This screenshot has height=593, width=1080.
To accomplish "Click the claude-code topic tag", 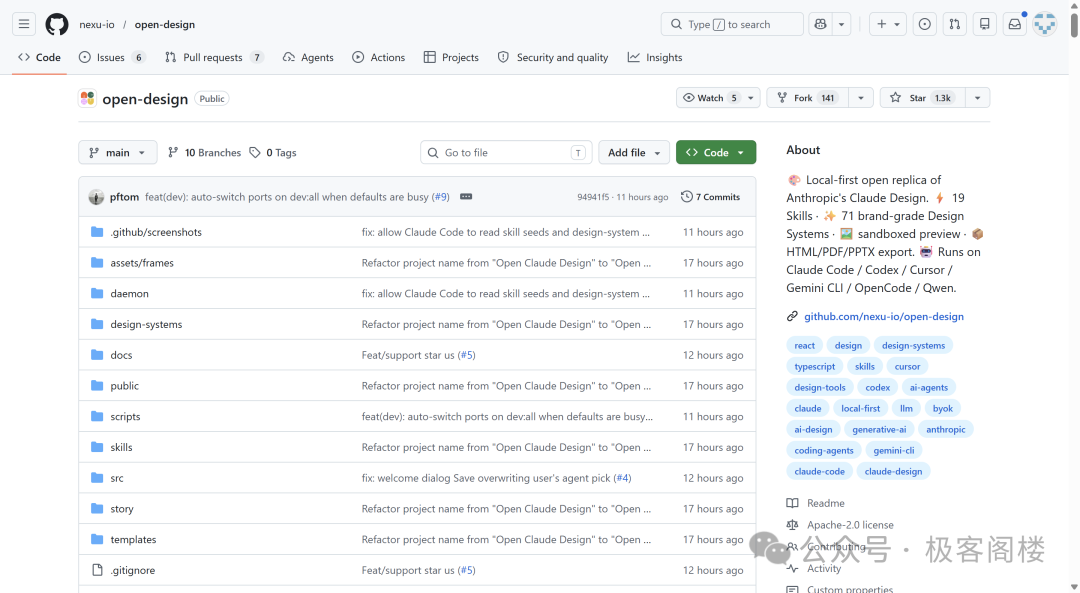I will 819,472.
